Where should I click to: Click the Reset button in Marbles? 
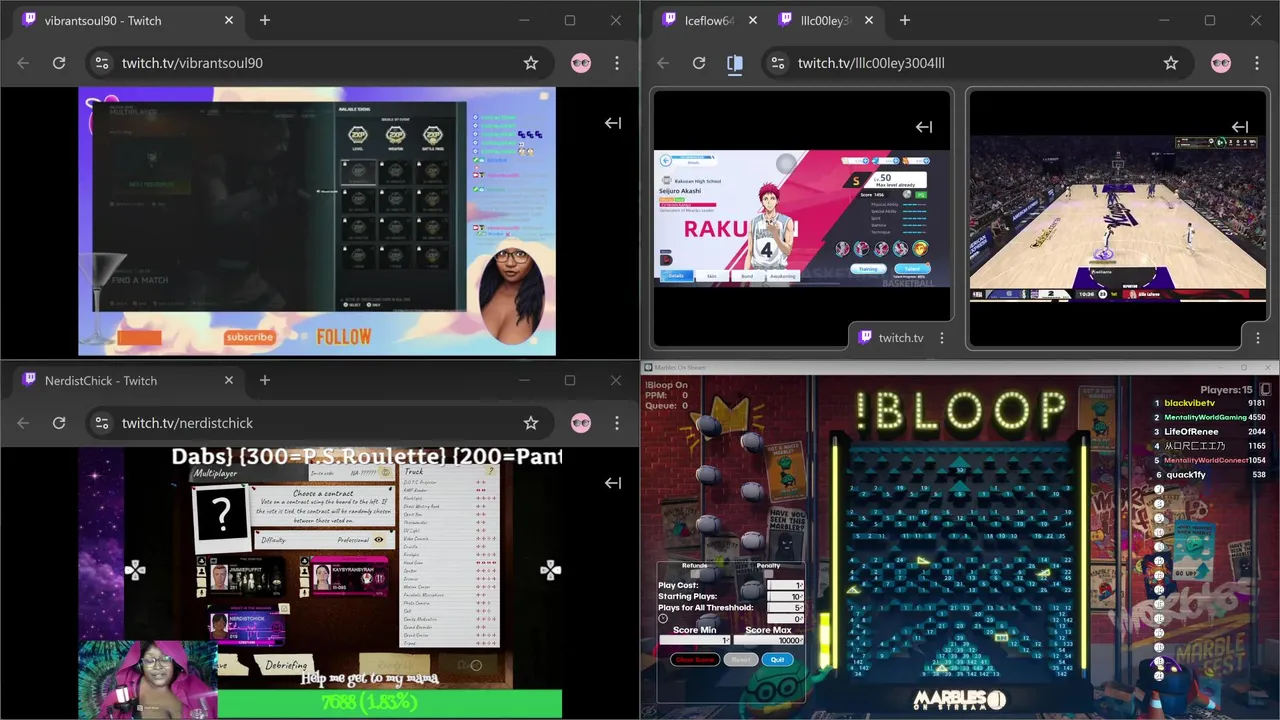741,660
